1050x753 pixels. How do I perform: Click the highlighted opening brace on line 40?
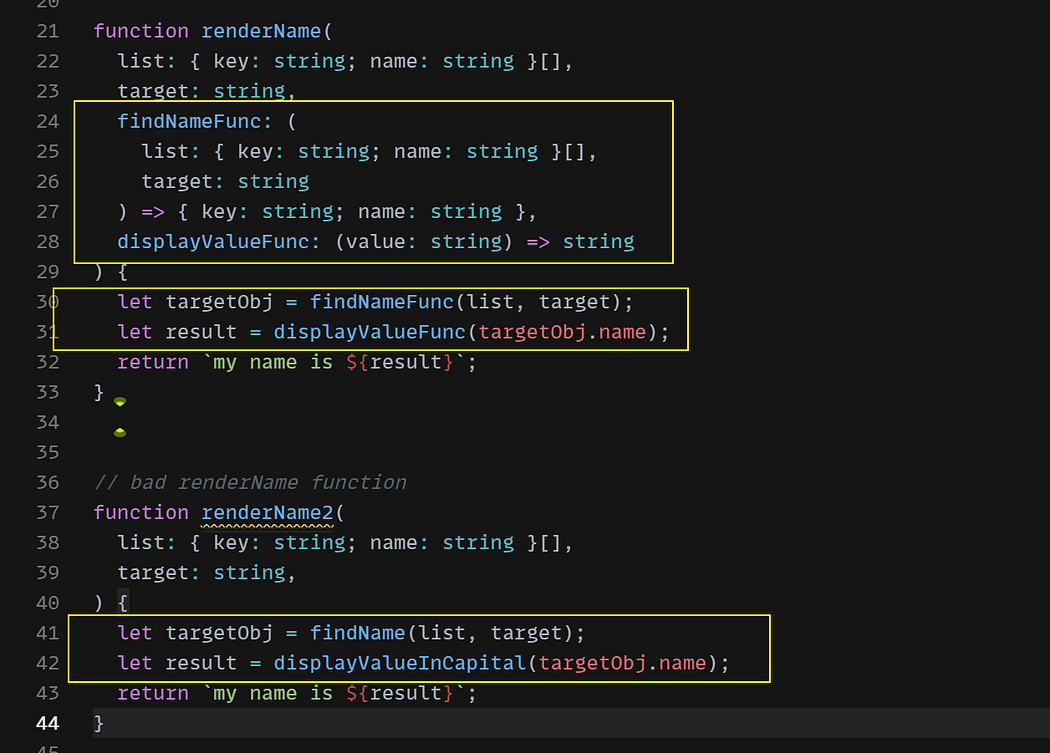(x=123, y=603)
